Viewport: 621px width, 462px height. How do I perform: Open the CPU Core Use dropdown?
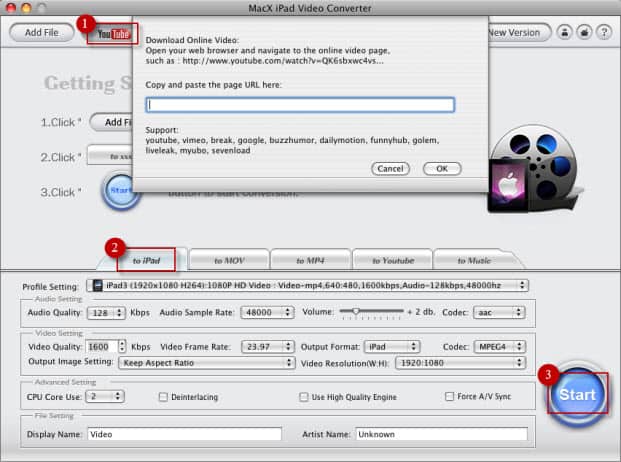pos(105,396)
